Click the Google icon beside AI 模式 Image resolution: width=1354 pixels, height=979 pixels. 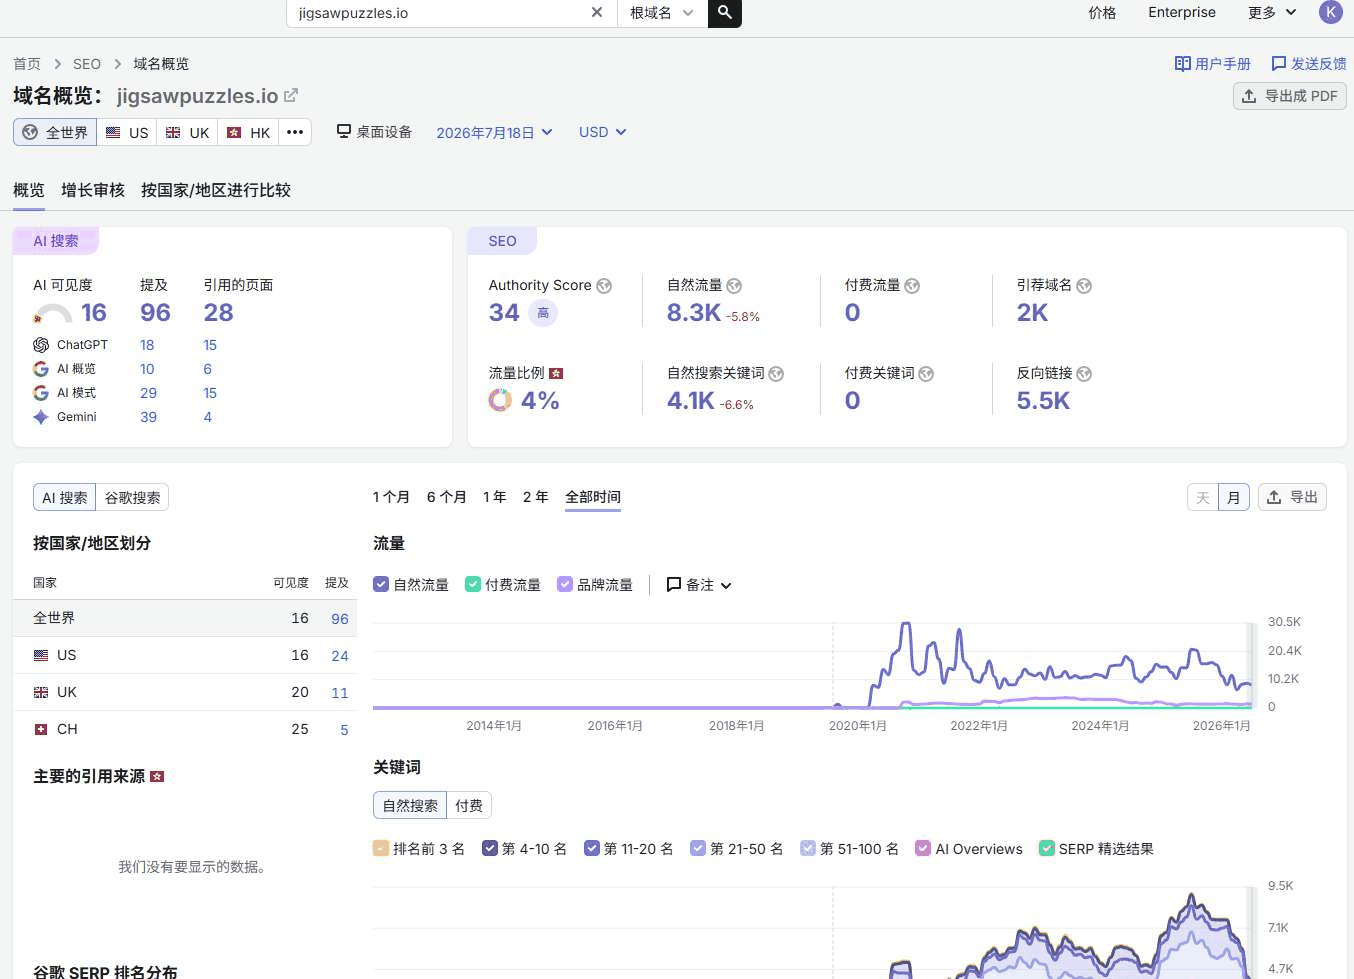coord(41,393)
